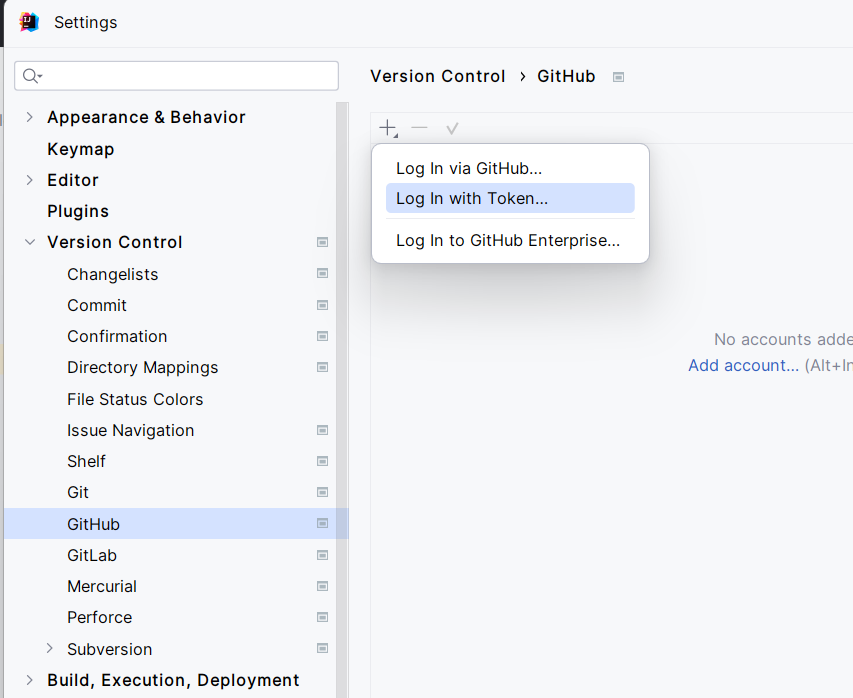This screenshot has height=698, width=853.
Task: Click project-level icon beside Directory Mappings
Action: (x=323, y=367)
